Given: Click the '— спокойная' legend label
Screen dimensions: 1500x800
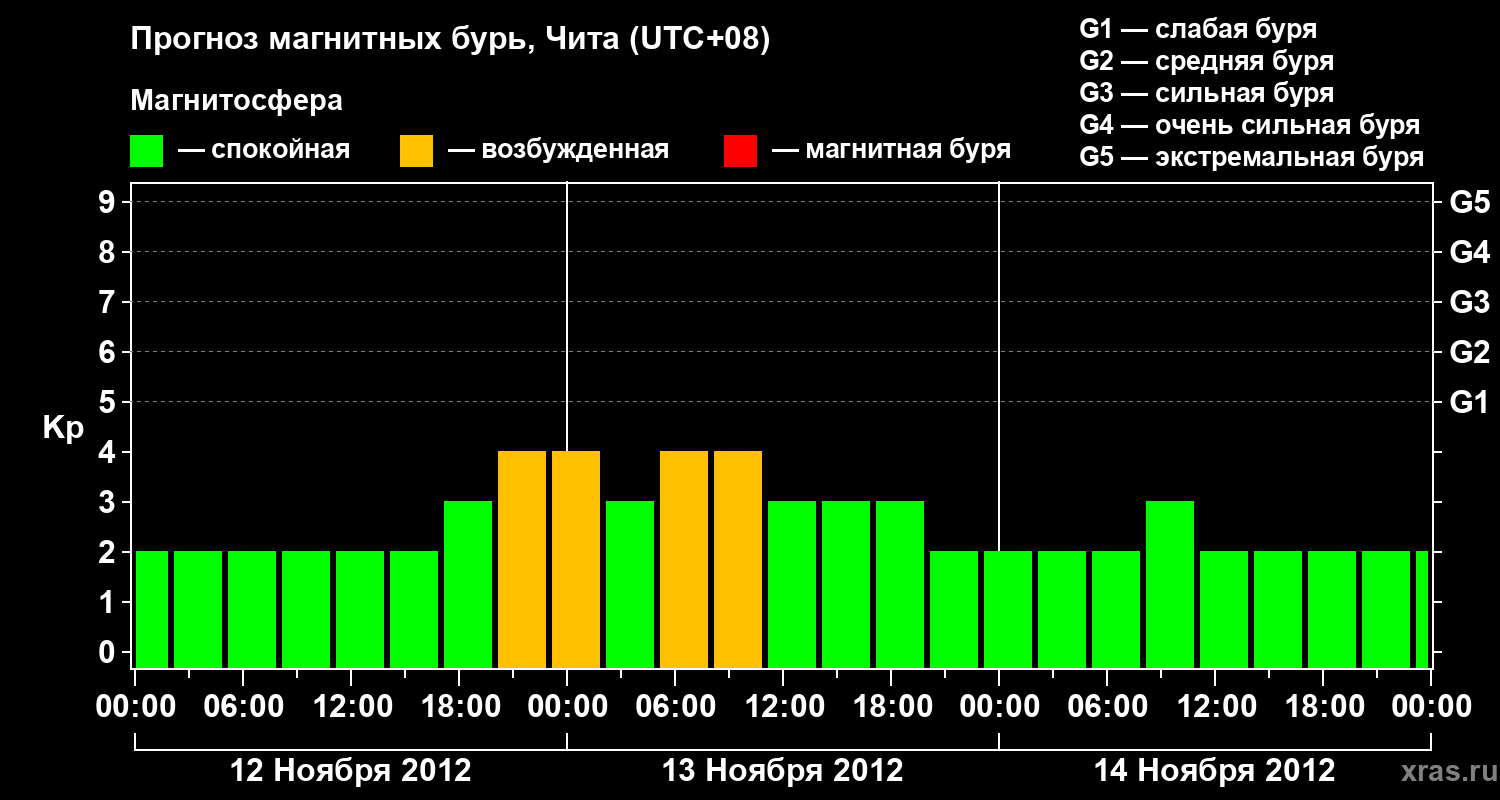Looking at the screenshot, I should click(x=264, y=151).
